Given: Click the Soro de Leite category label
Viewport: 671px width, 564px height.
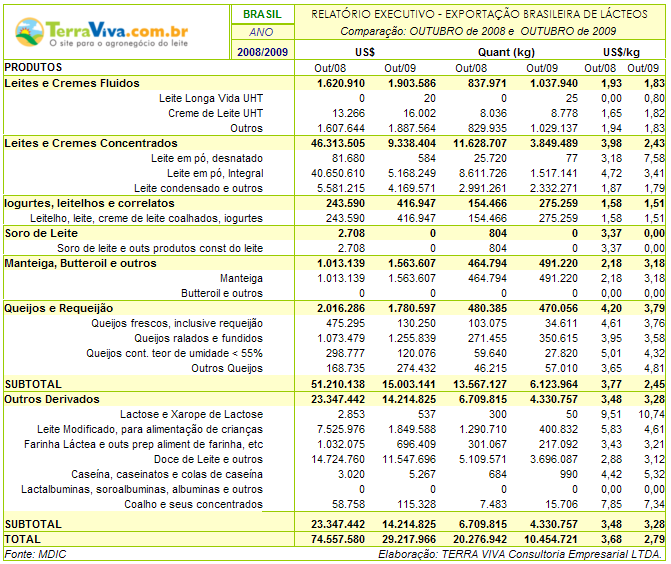Looking at the screenshot, I should [41, 233].
